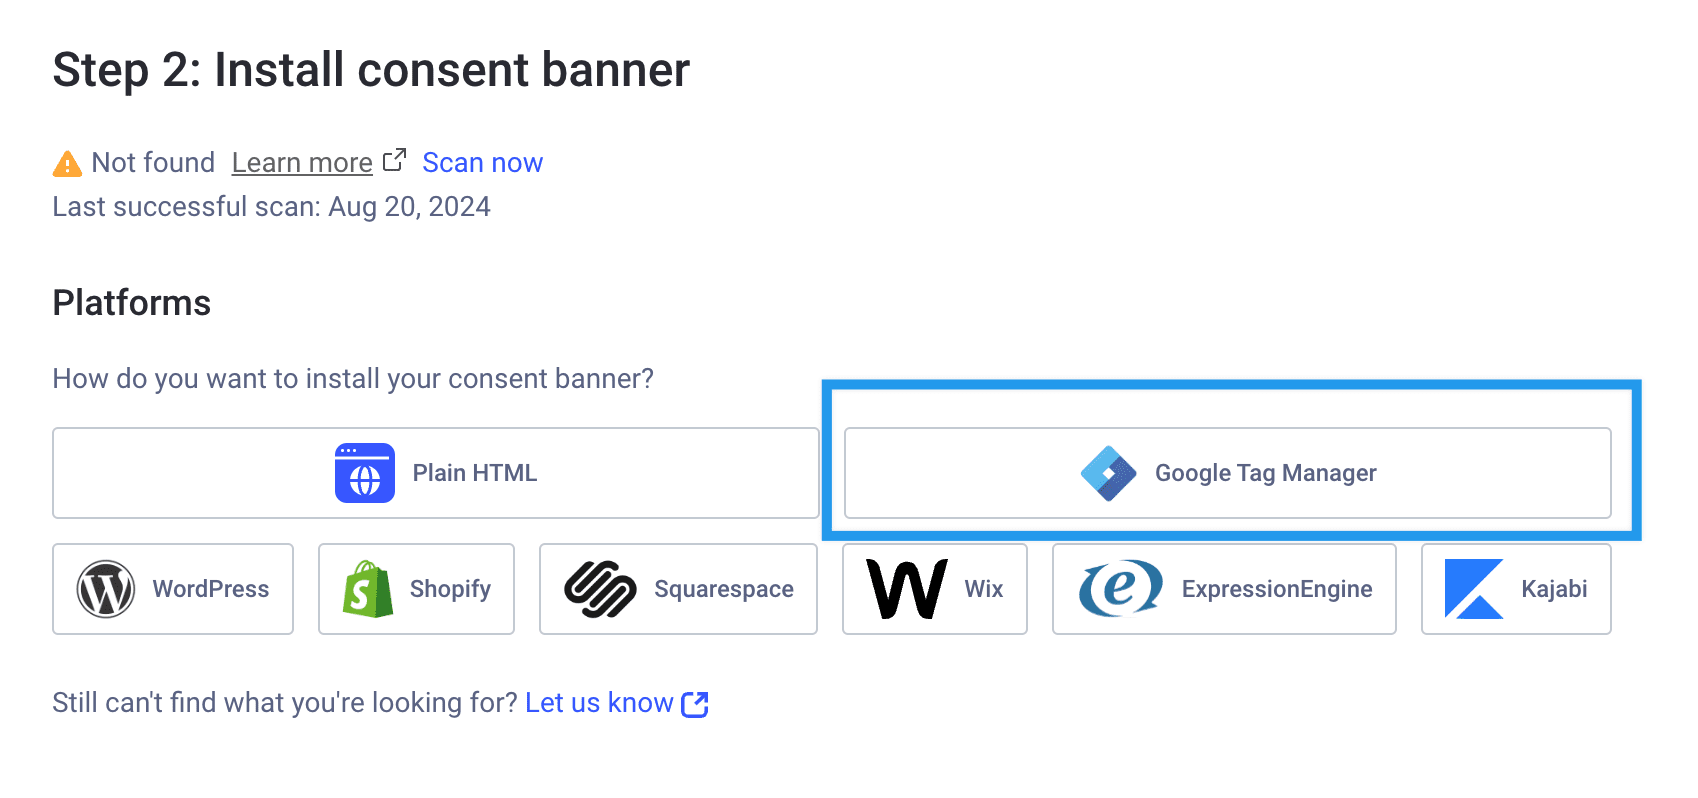The height and width of the screenshot is (798, 1698).
Task: Click the blue Kajabi K logo
Action: click(x=1473, y=589)
